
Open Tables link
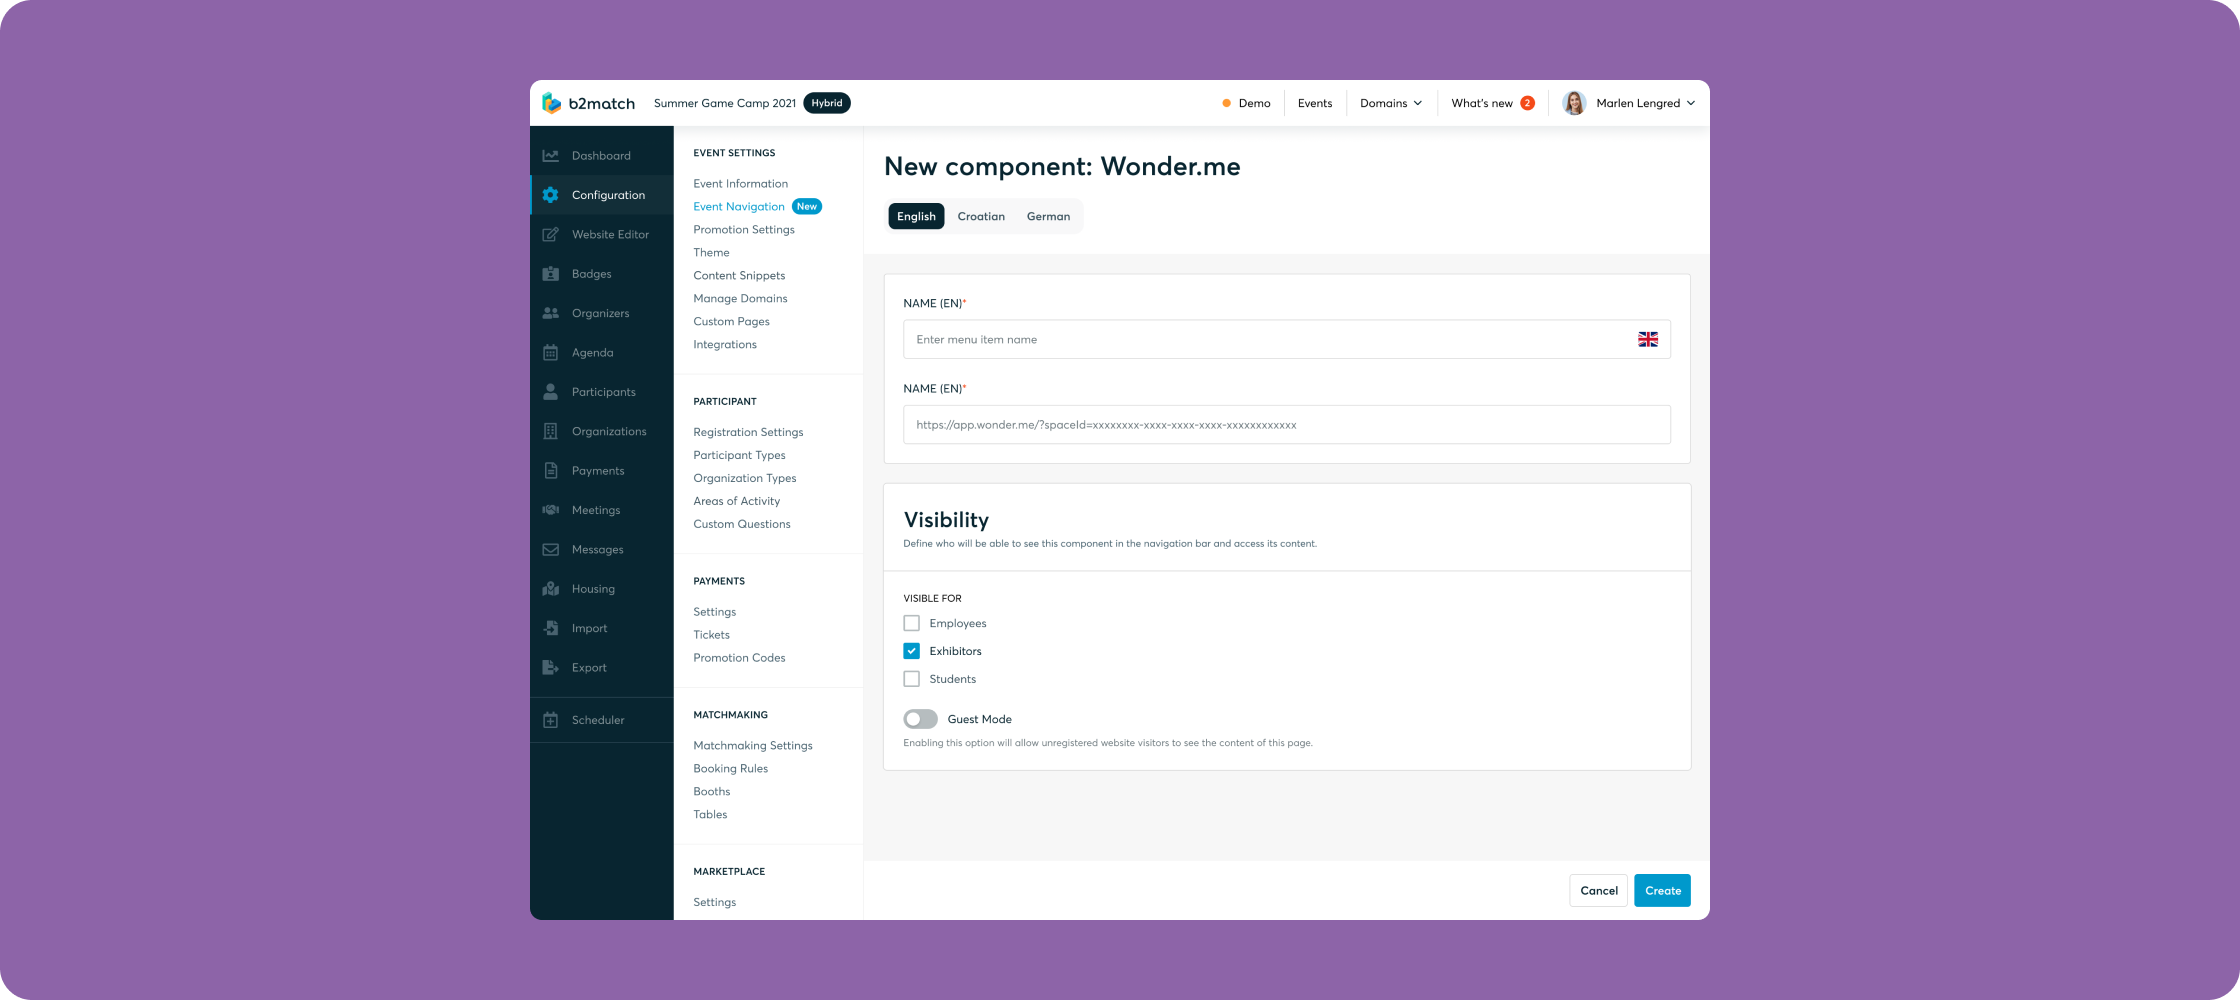(x=710, y=815)
